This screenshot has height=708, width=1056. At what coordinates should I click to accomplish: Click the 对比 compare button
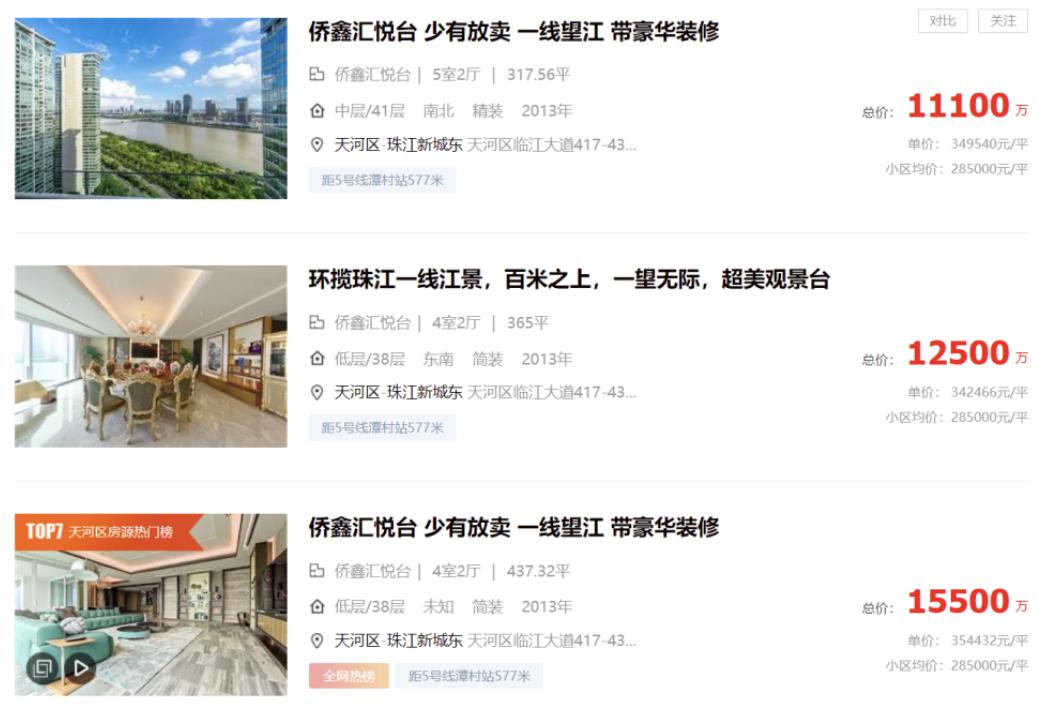[942, 21]
